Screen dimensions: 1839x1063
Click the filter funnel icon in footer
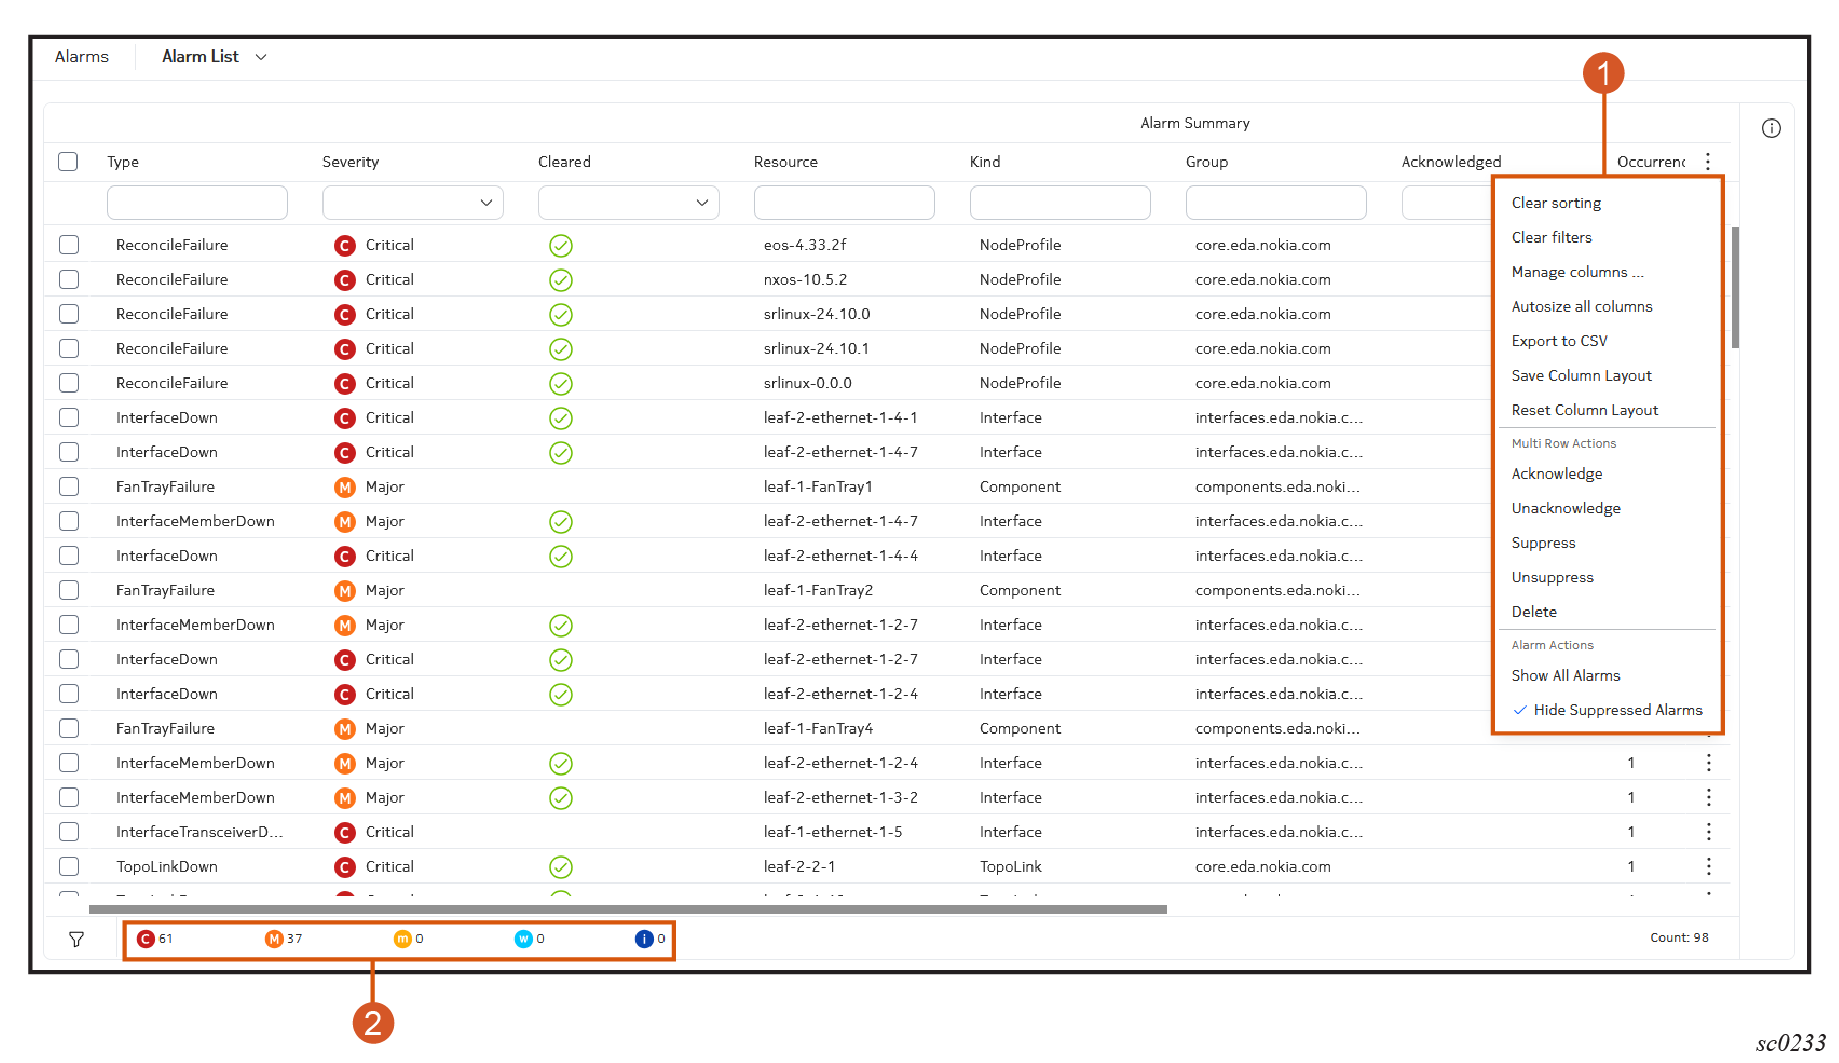click(x=76, y=939)
